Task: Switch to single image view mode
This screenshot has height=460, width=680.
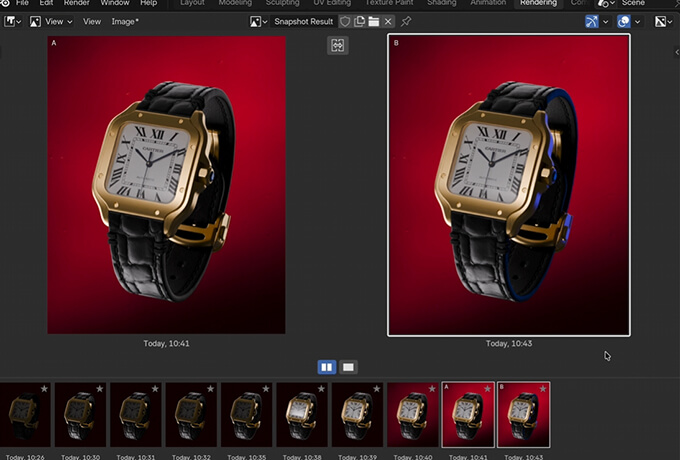Action: [x=348, y=367]
